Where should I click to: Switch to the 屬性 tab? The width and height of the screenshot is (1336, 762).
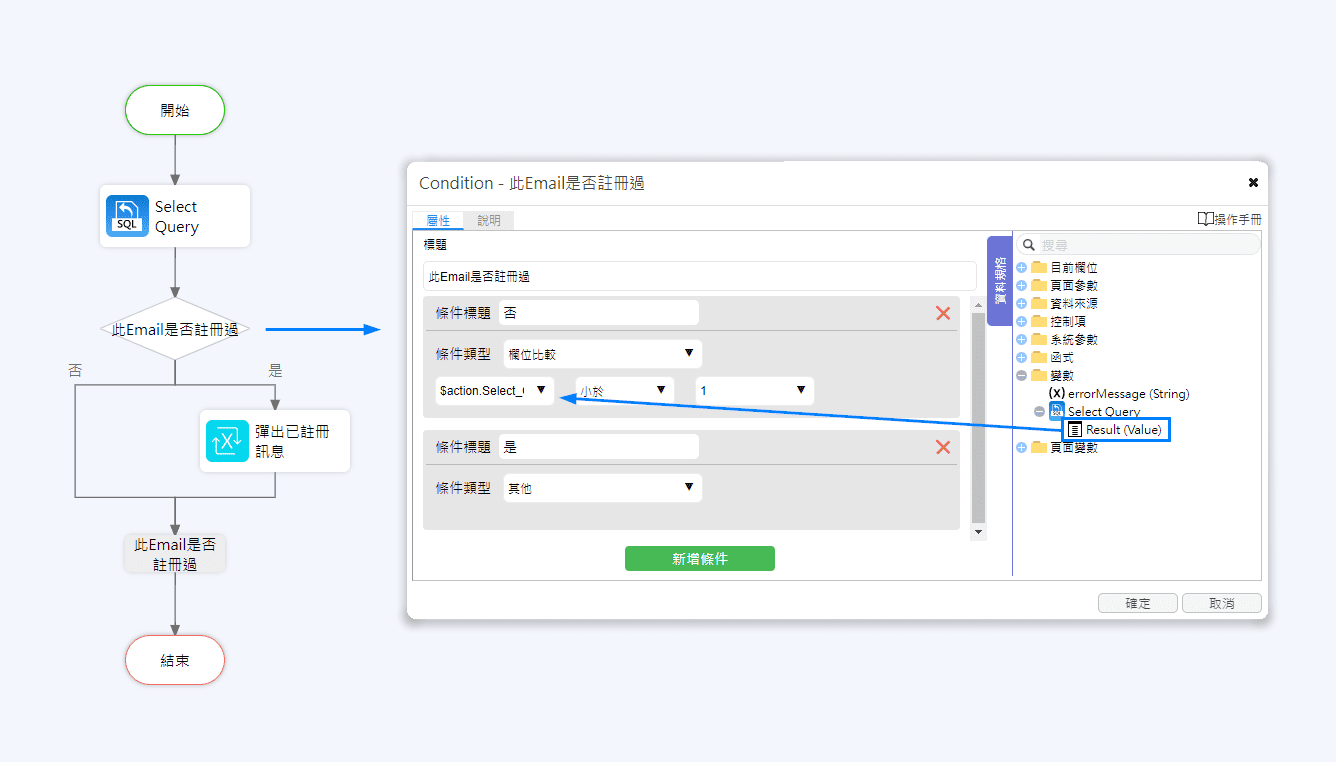tap(438, 221)
